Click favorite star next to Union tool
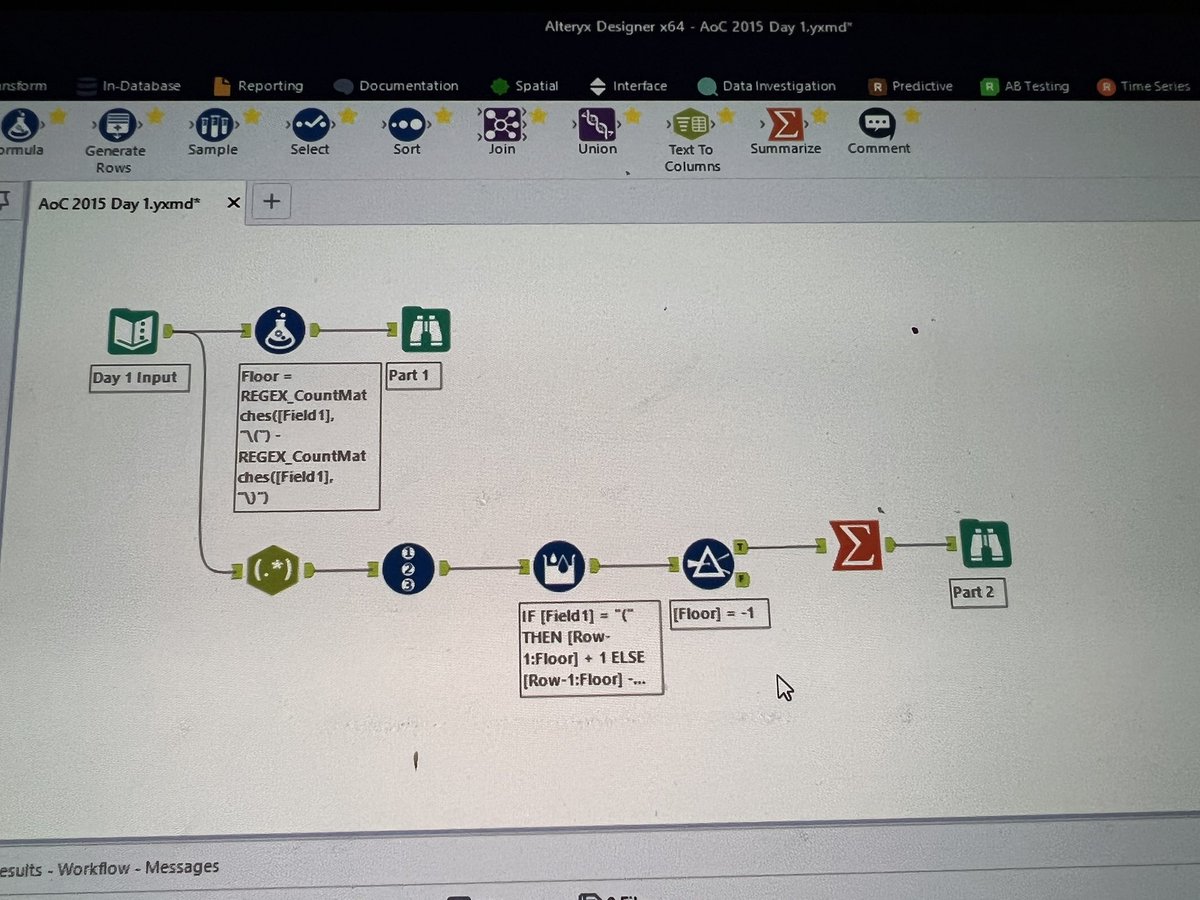This screenshot has height=900, width=1200. point(632,116)
